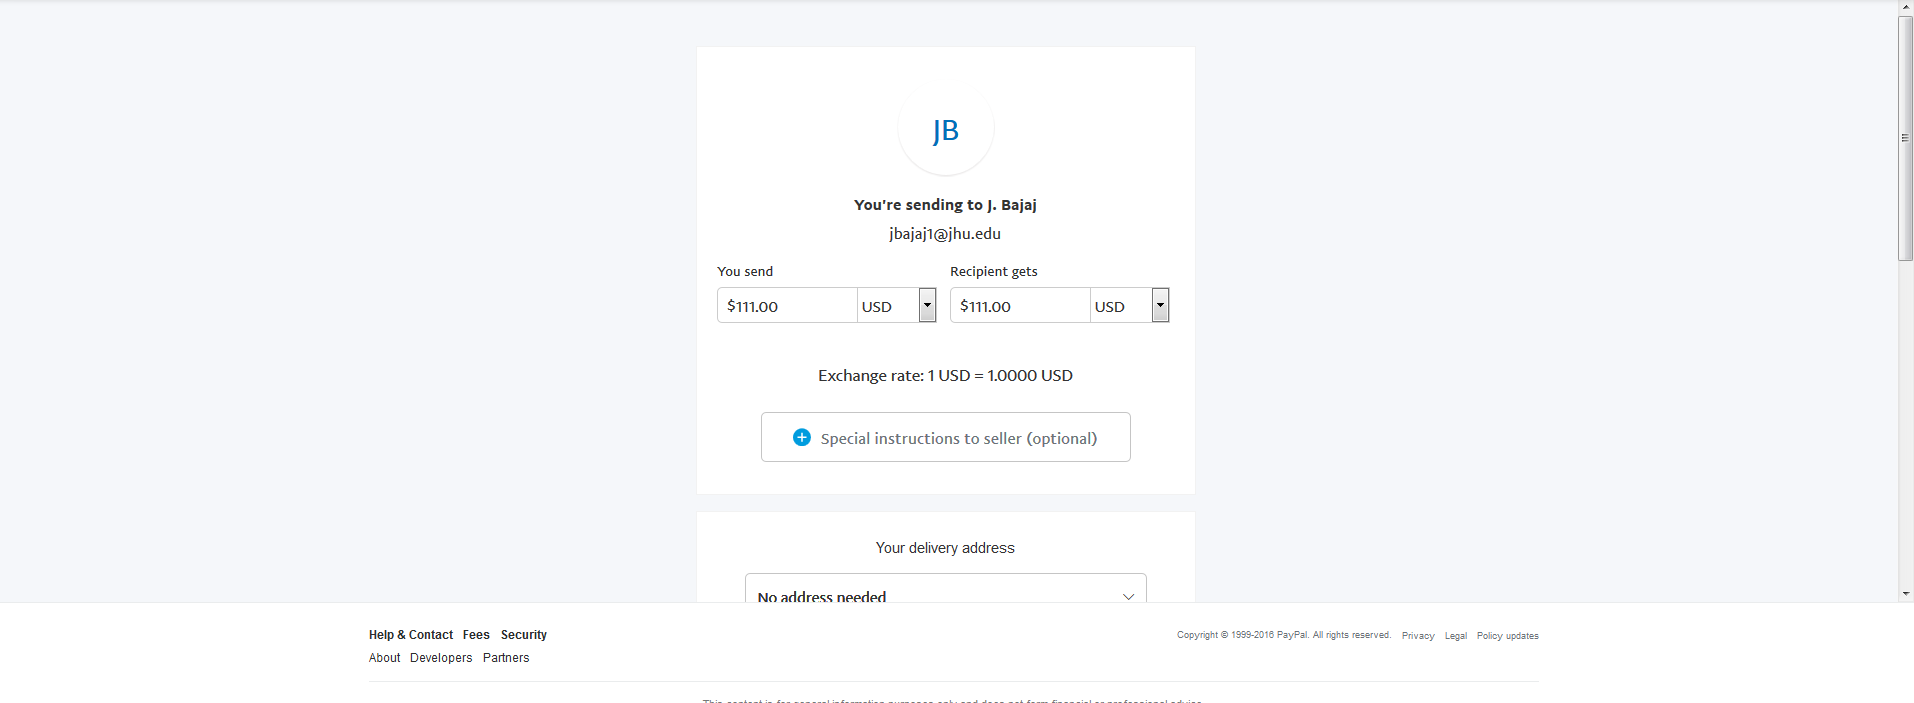This screenshot has width=1914, height=703.
Task: Click the blue plus icon for special instructions
Action: coord(801,437)
